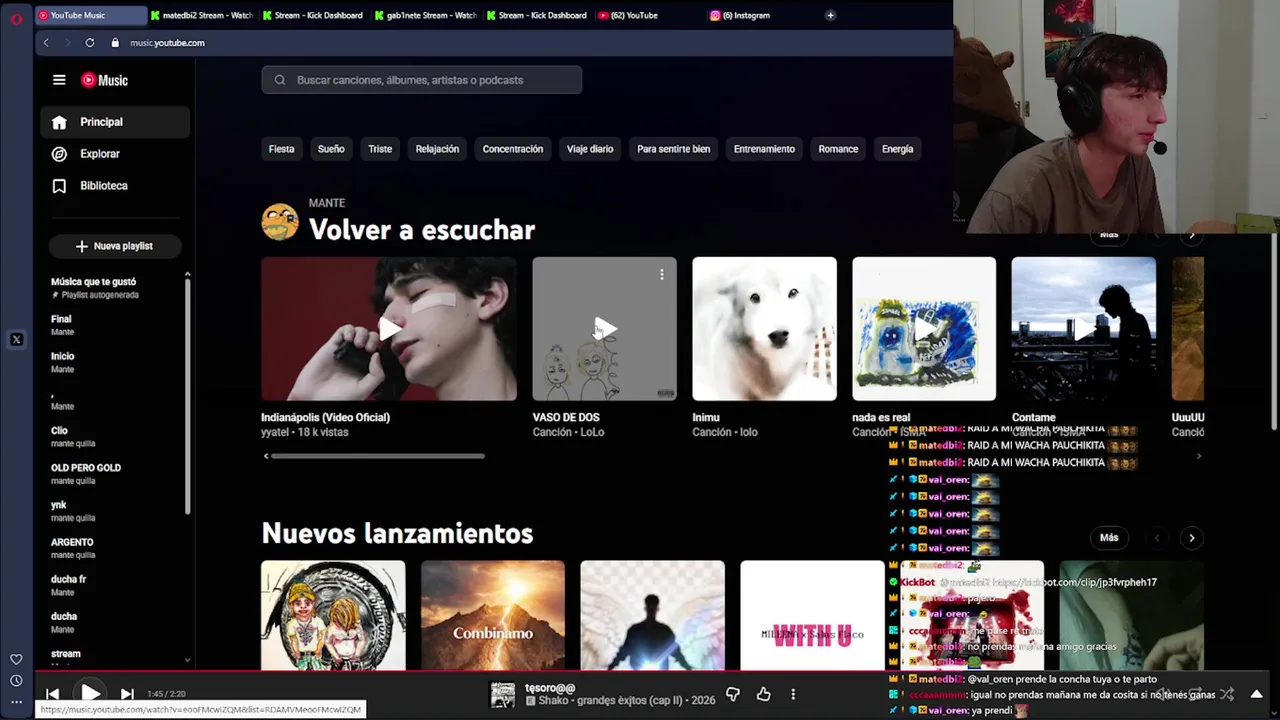Image resolution: width=1280 pixels, height=720 pixels.
Task: Open the Final playlist
Action: pyautogui.click(x=114, y=325)
